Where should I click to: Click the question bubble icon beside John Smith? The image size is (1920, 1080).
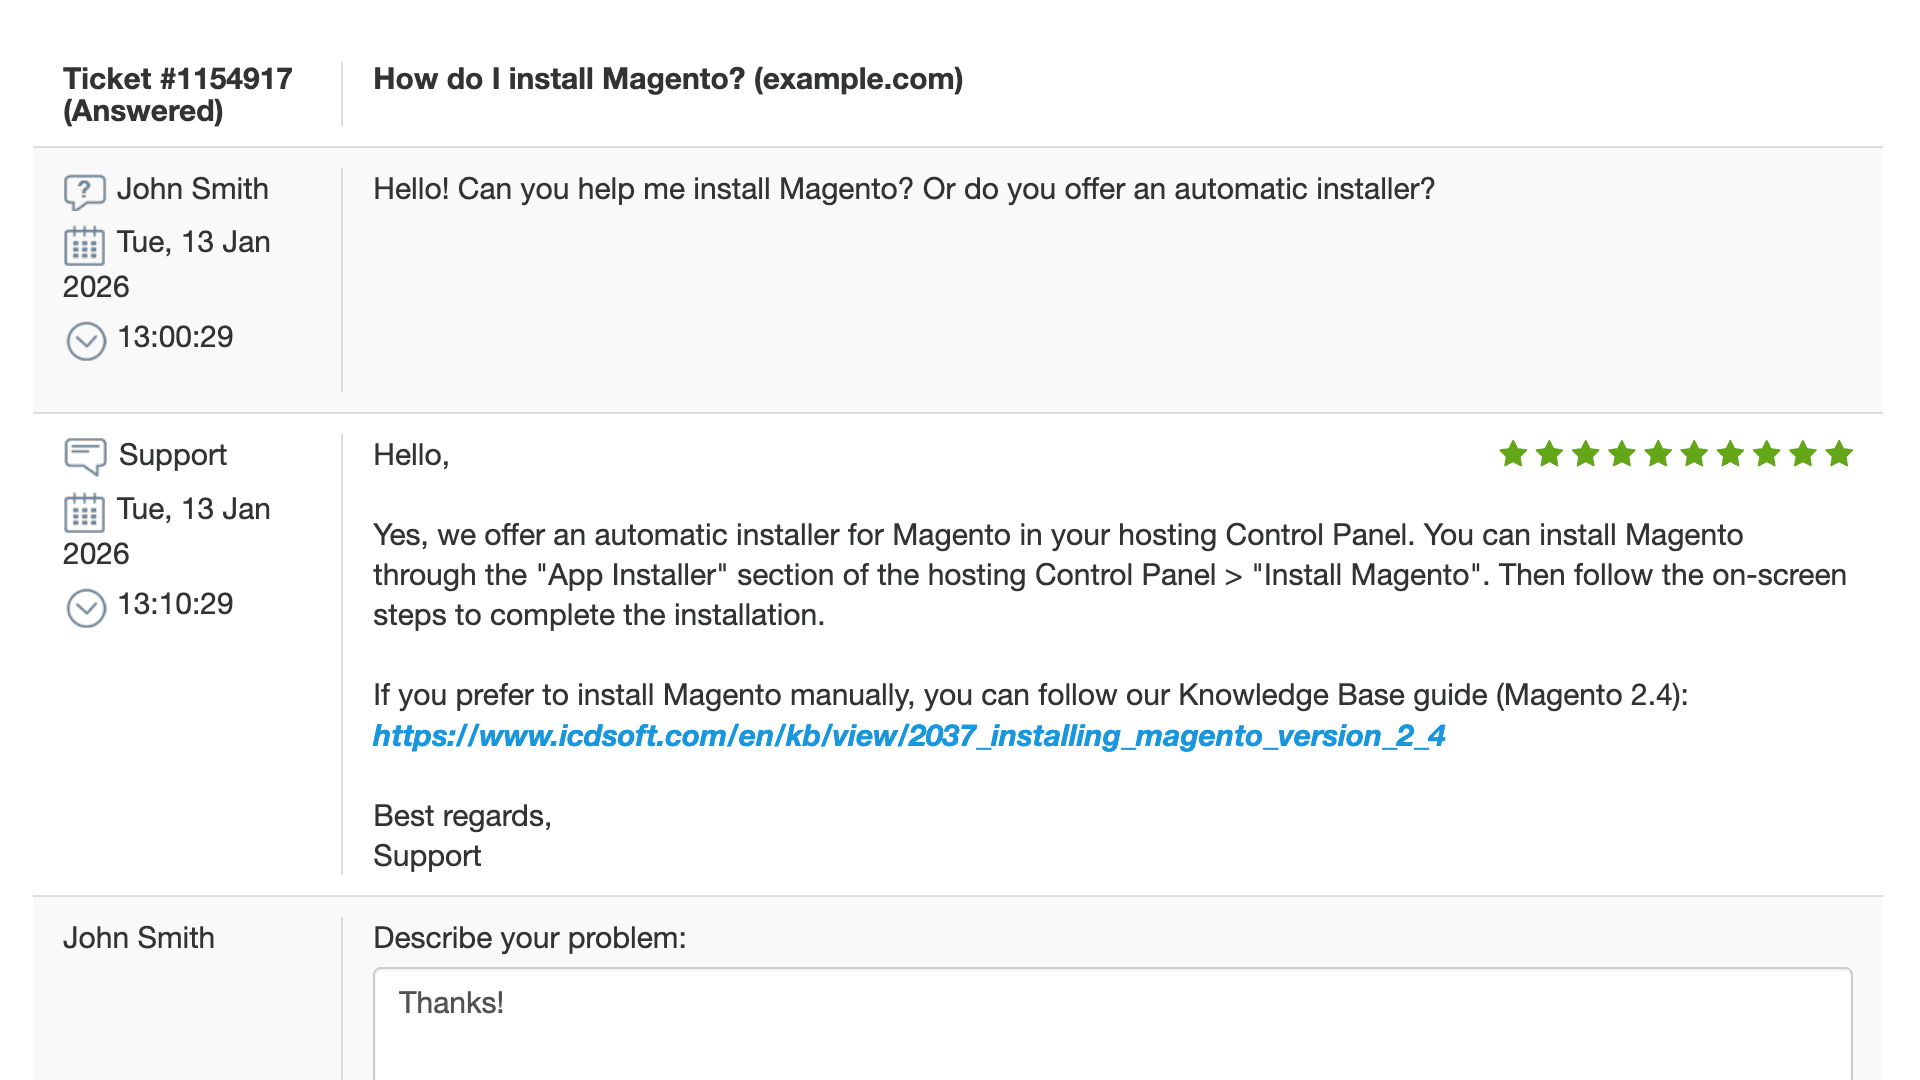(85, 191)
